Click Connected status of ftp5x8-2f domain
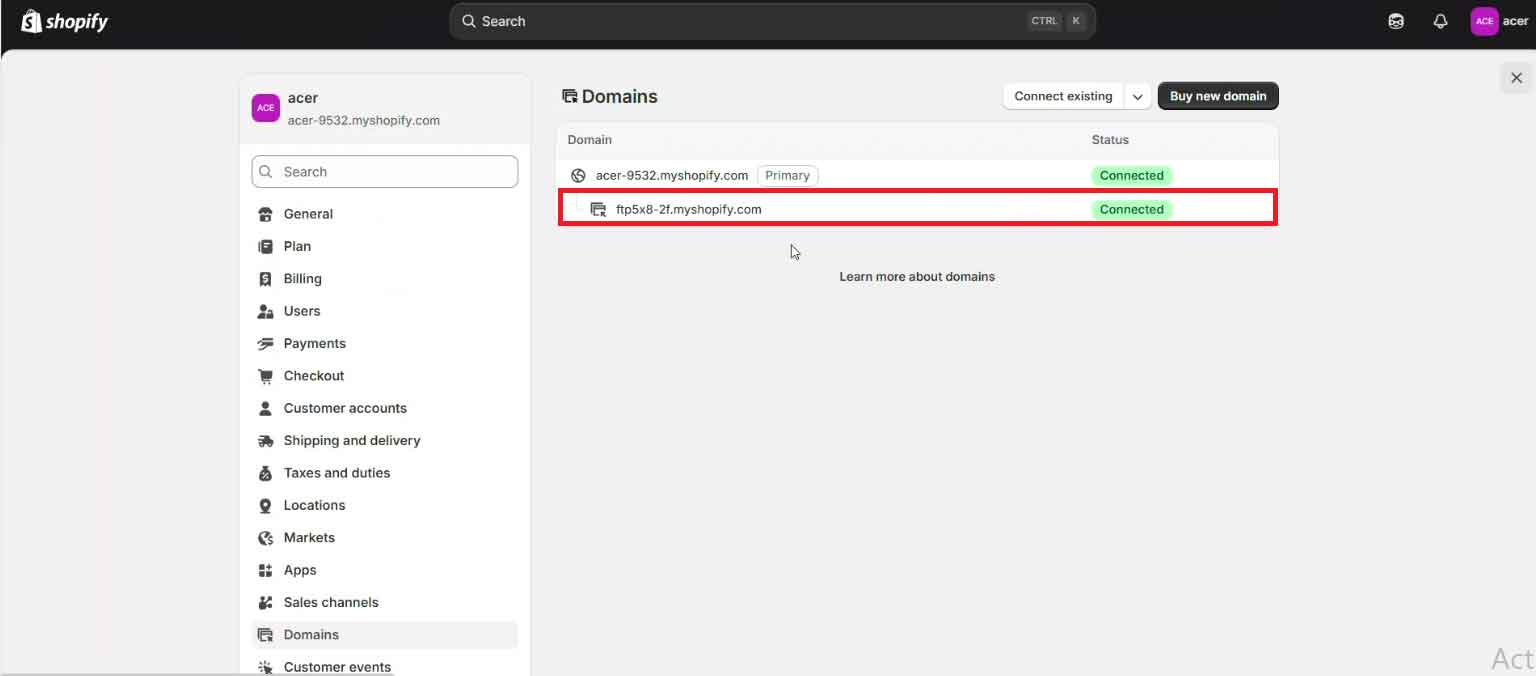The width and height of the screenshot is (1536, 676). pyautogui.click(x=1132, y=209)
